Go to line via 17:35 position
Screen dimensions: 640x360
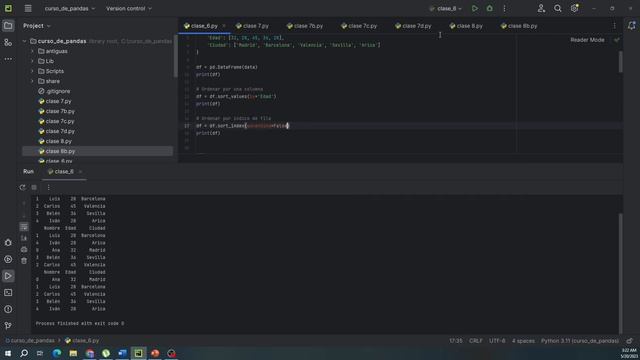point(456,341)
